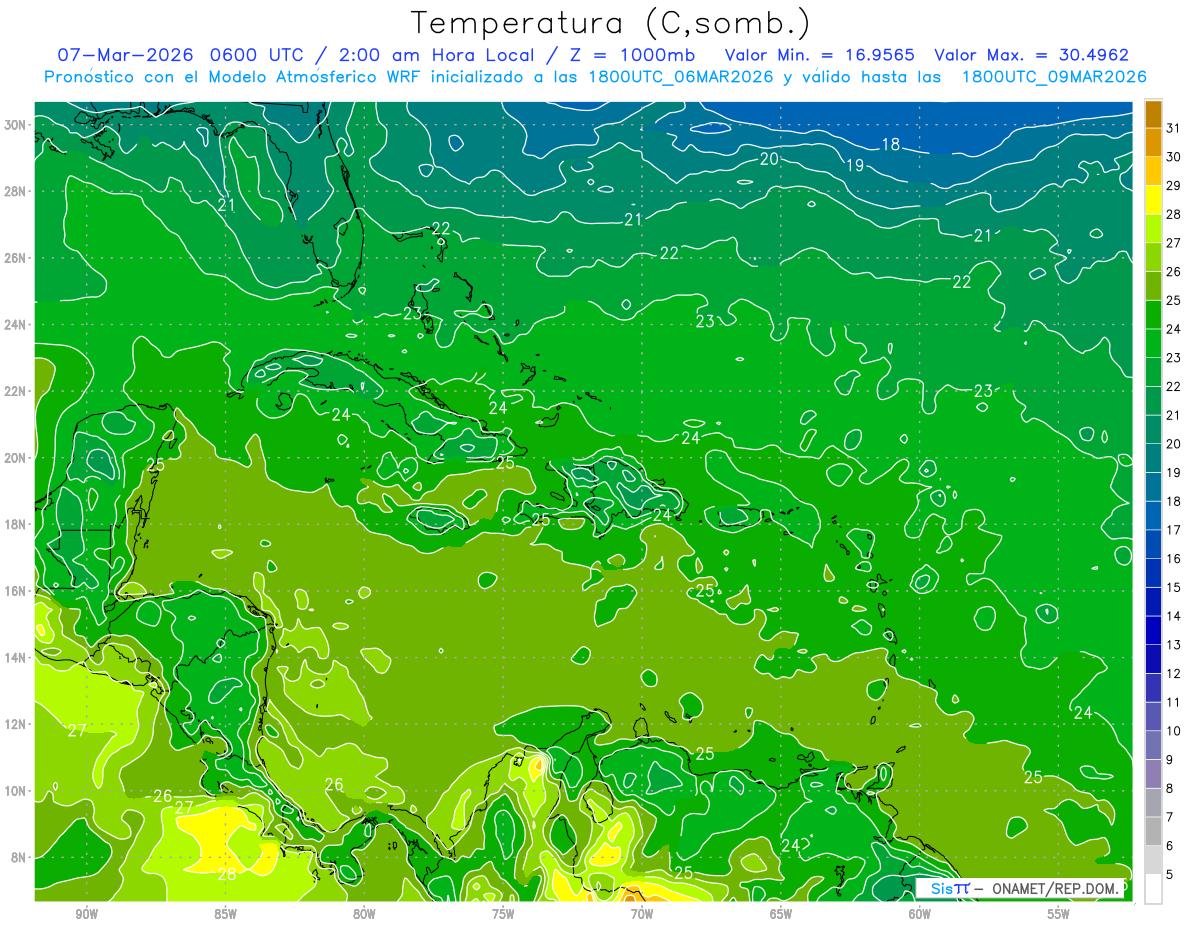Click the 28N latitude axis label
The height and width of the screenshot is (927, 1200).
16,191
